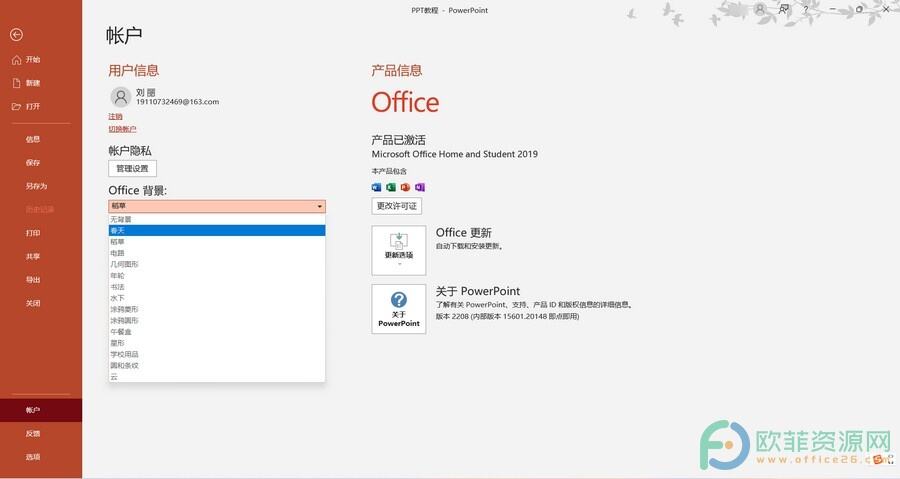
Task: Open the 导出 page in sidebar
Action: [41, 280]
